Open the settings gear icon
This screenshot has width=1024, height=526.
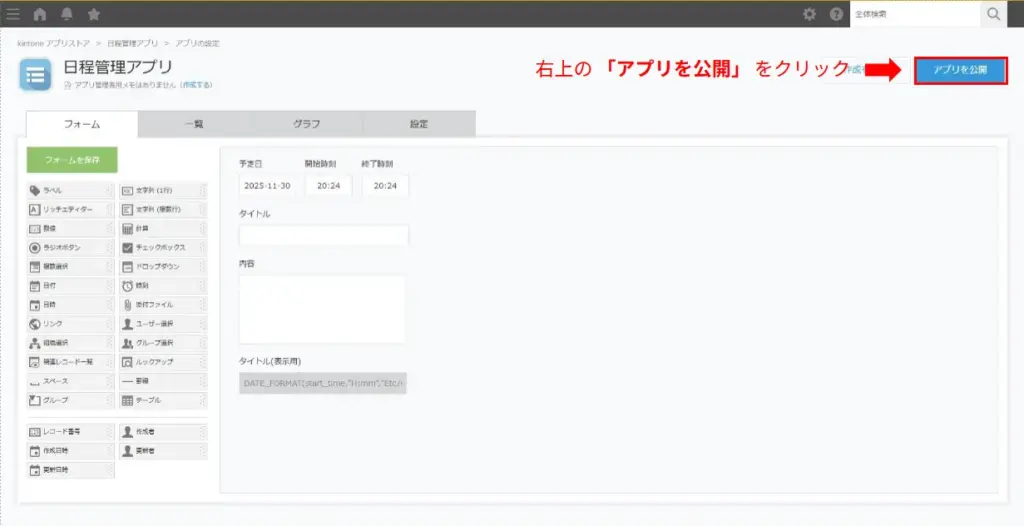[809, 14]
